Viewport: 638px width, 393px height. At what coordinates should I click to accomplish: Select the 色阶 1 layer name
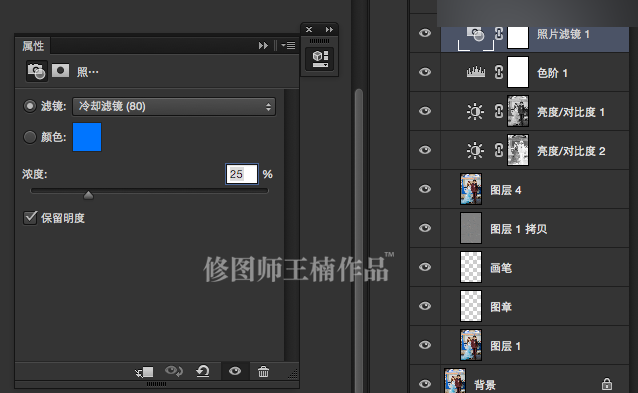(x=552, y=73)
